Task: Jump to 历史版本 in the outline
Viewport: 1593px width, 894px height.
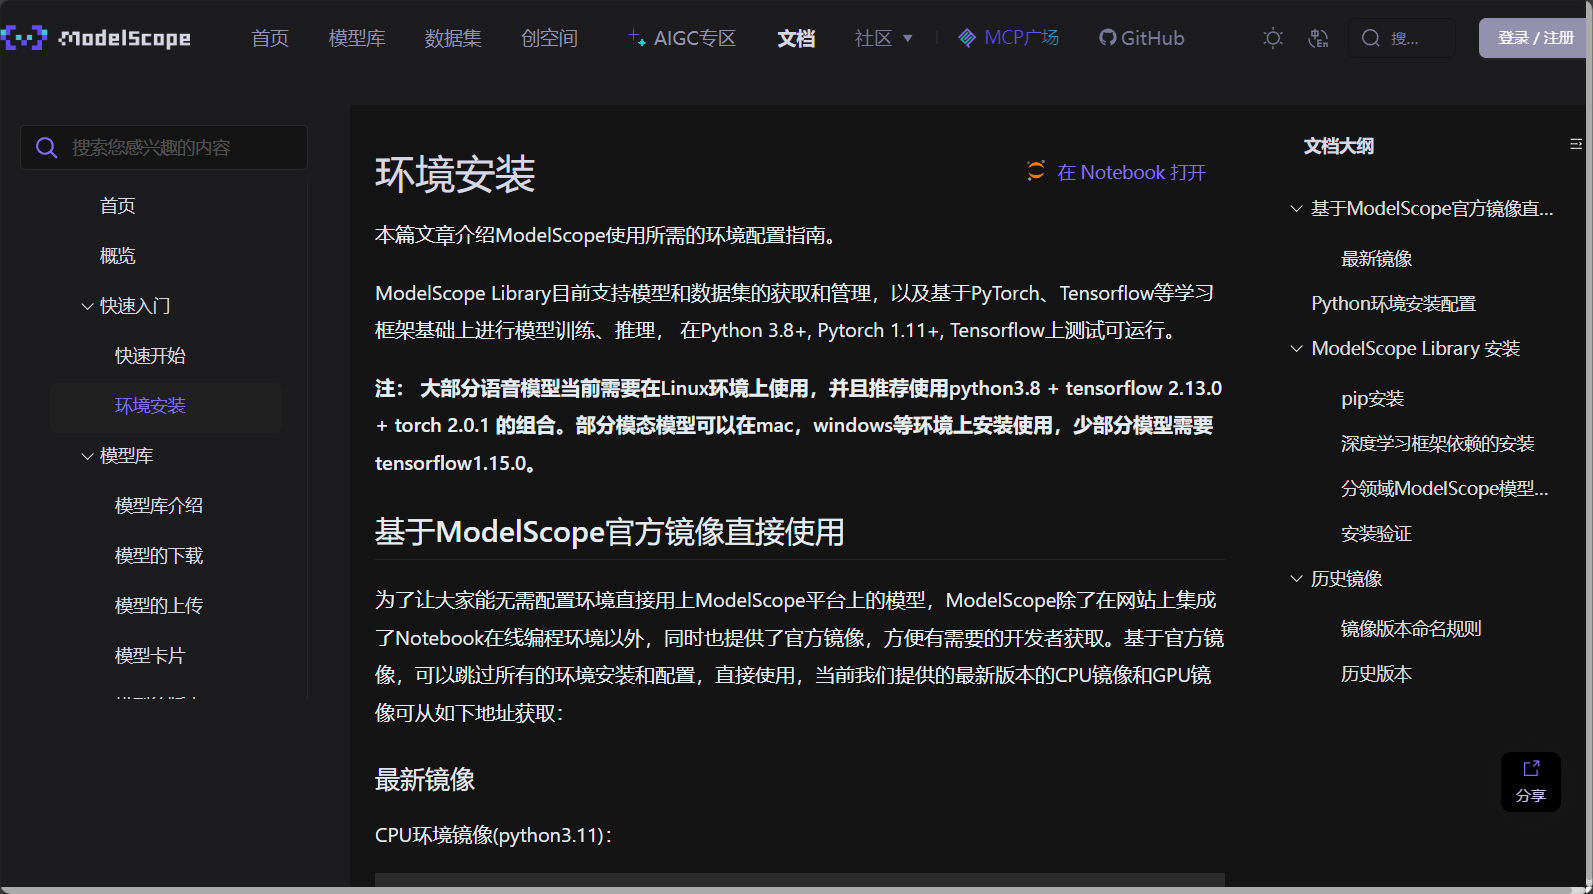Action: (x=1376, y=674)
